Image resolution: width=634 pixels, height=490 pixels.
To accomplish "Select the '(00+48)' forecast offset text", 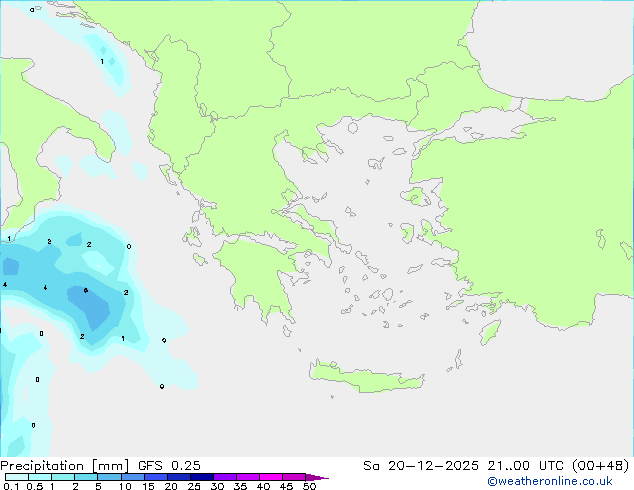I will [600, 466].
